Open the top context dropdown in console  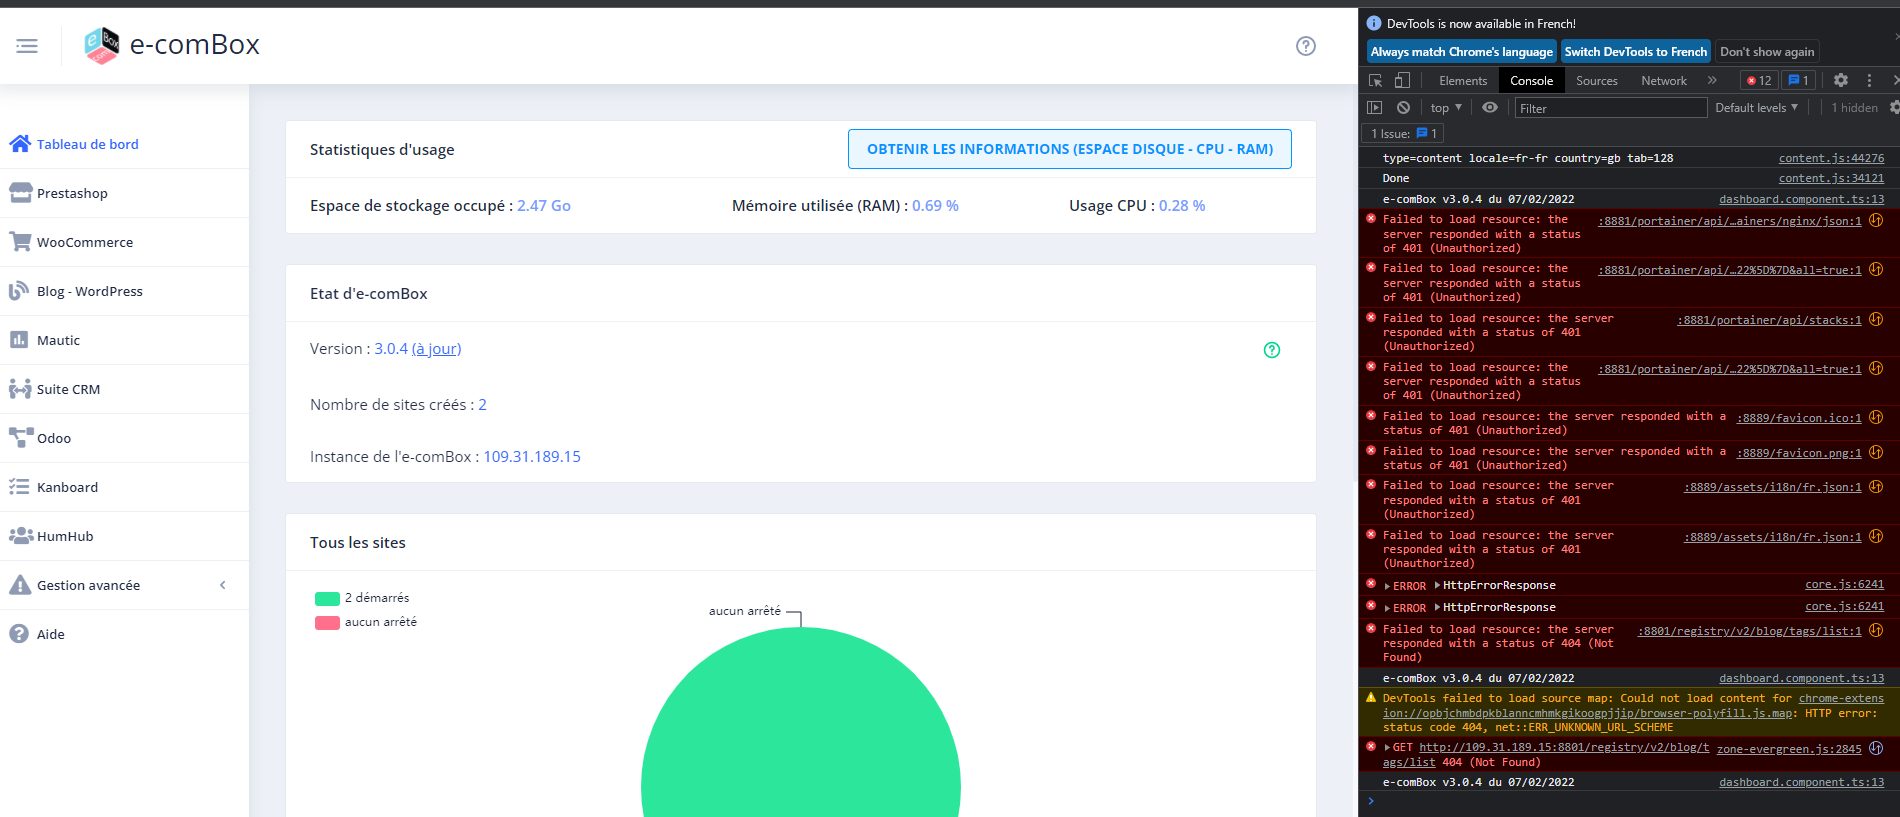pos(1446,108)
